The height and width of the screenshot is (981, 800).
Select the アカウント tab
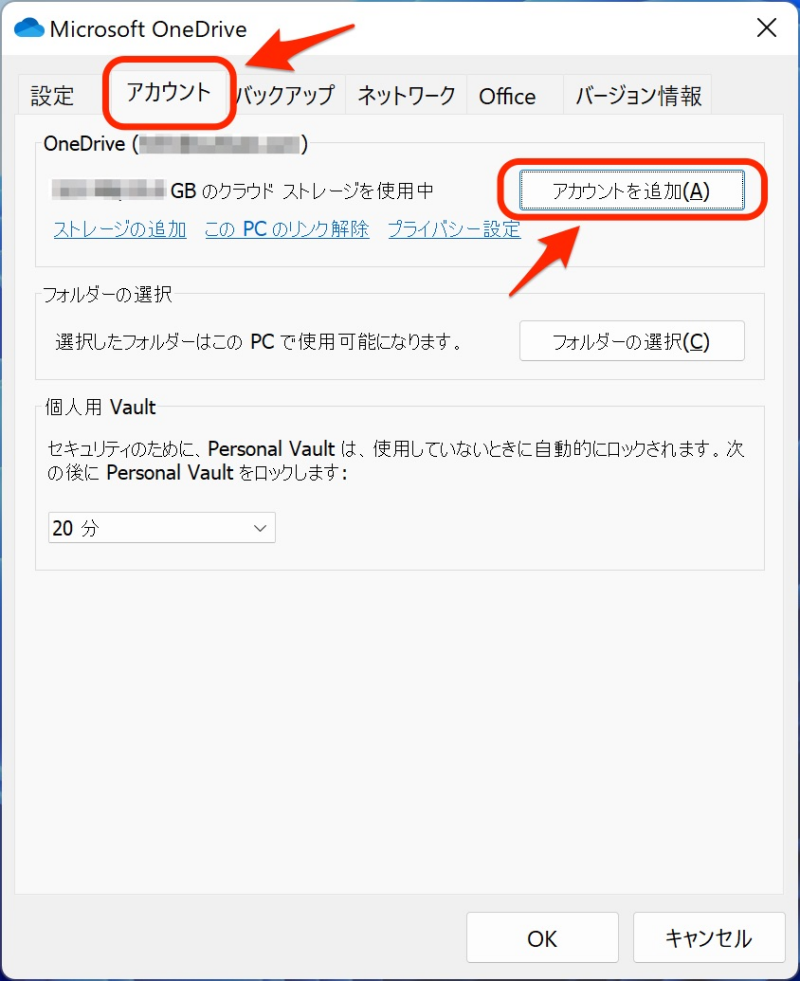pos(169,93)
